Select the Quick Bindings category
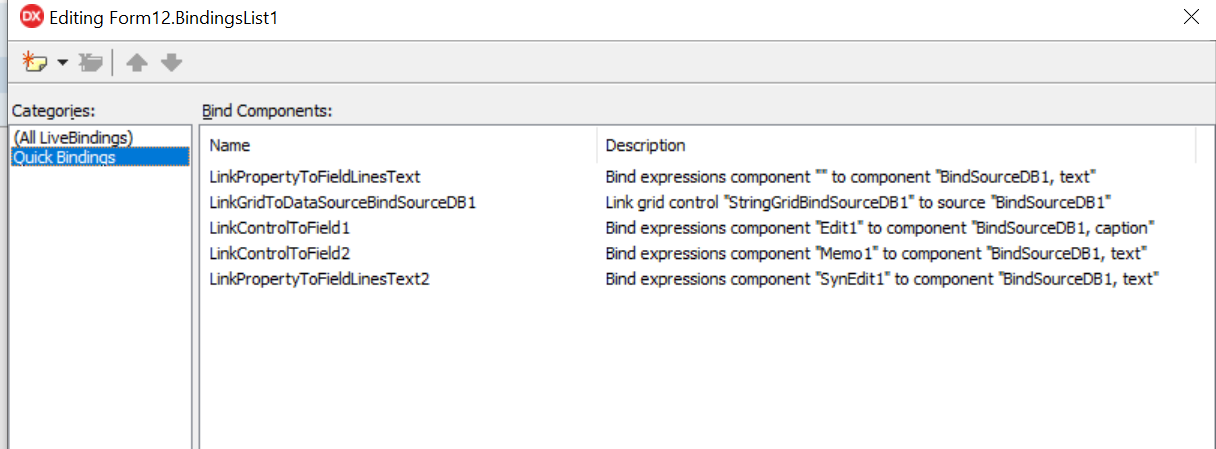Viewport: 1216px width, 449px height. pyautogui.click(x=64, y=157)
